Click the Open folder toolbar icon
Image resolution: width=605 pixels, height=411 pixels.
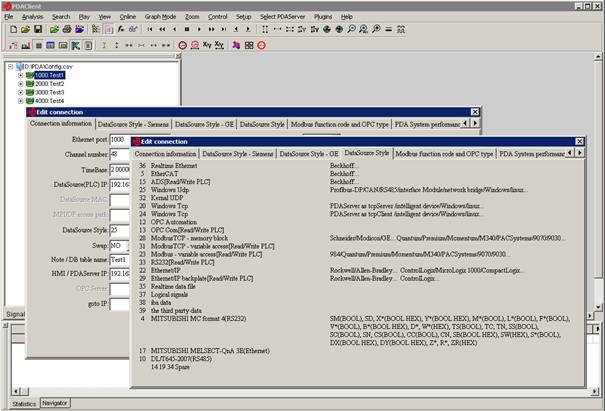pos(23,30)
